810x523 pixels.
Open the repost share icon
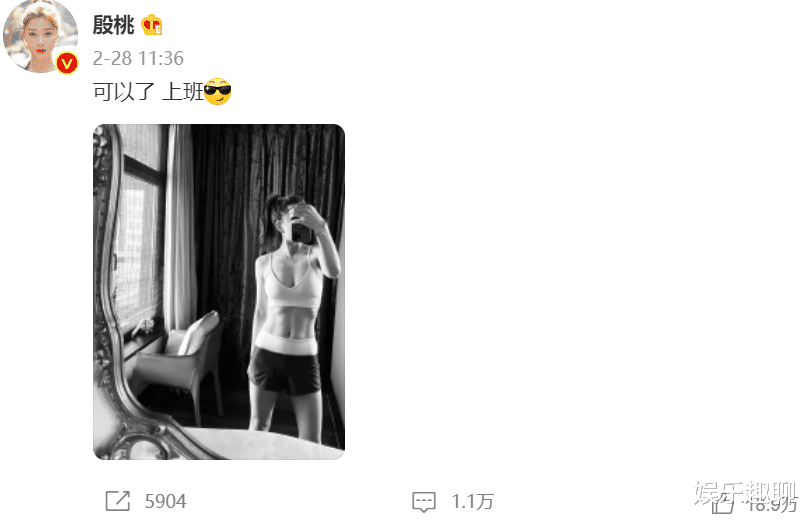[x=118, y=501]
